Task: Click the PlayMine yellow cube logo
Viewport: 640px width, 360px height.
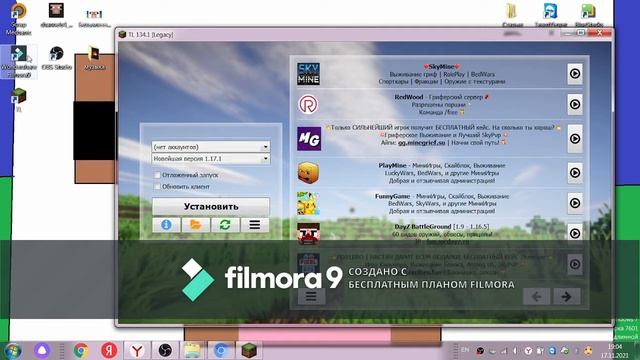Action: pyautogui.click(x=308, y=173)
